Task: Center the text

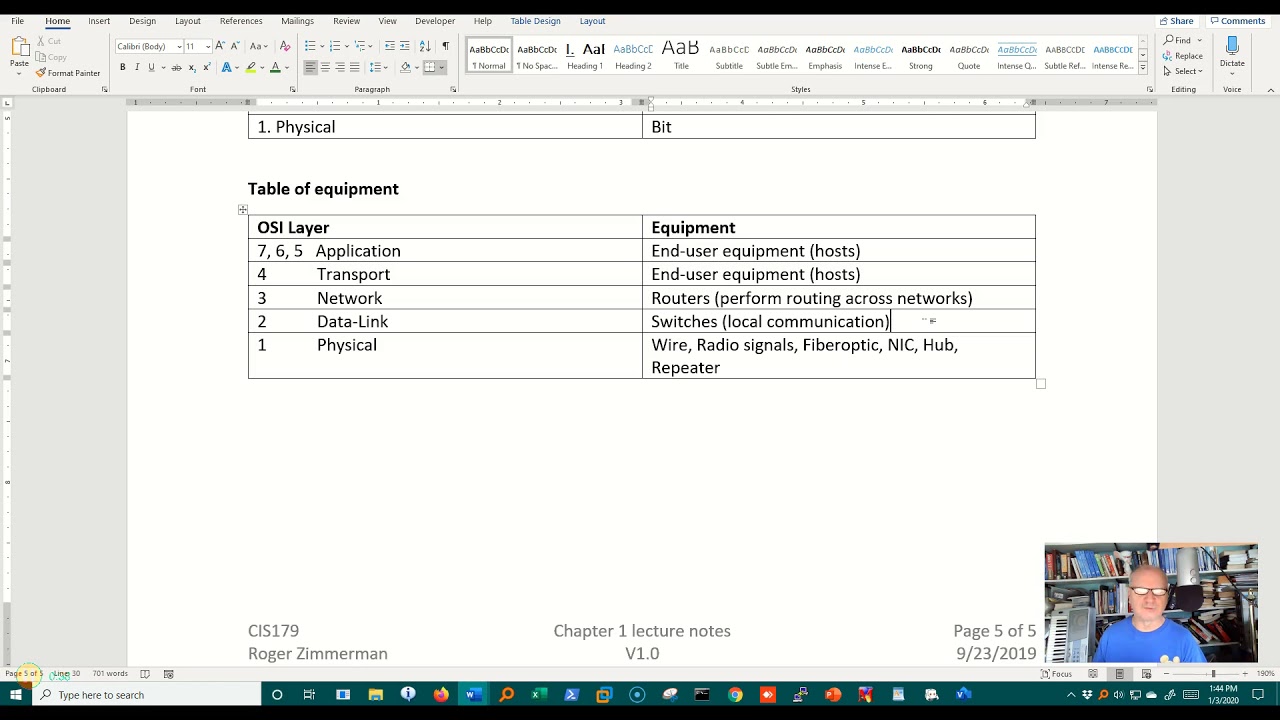Action: coord(325,67)
